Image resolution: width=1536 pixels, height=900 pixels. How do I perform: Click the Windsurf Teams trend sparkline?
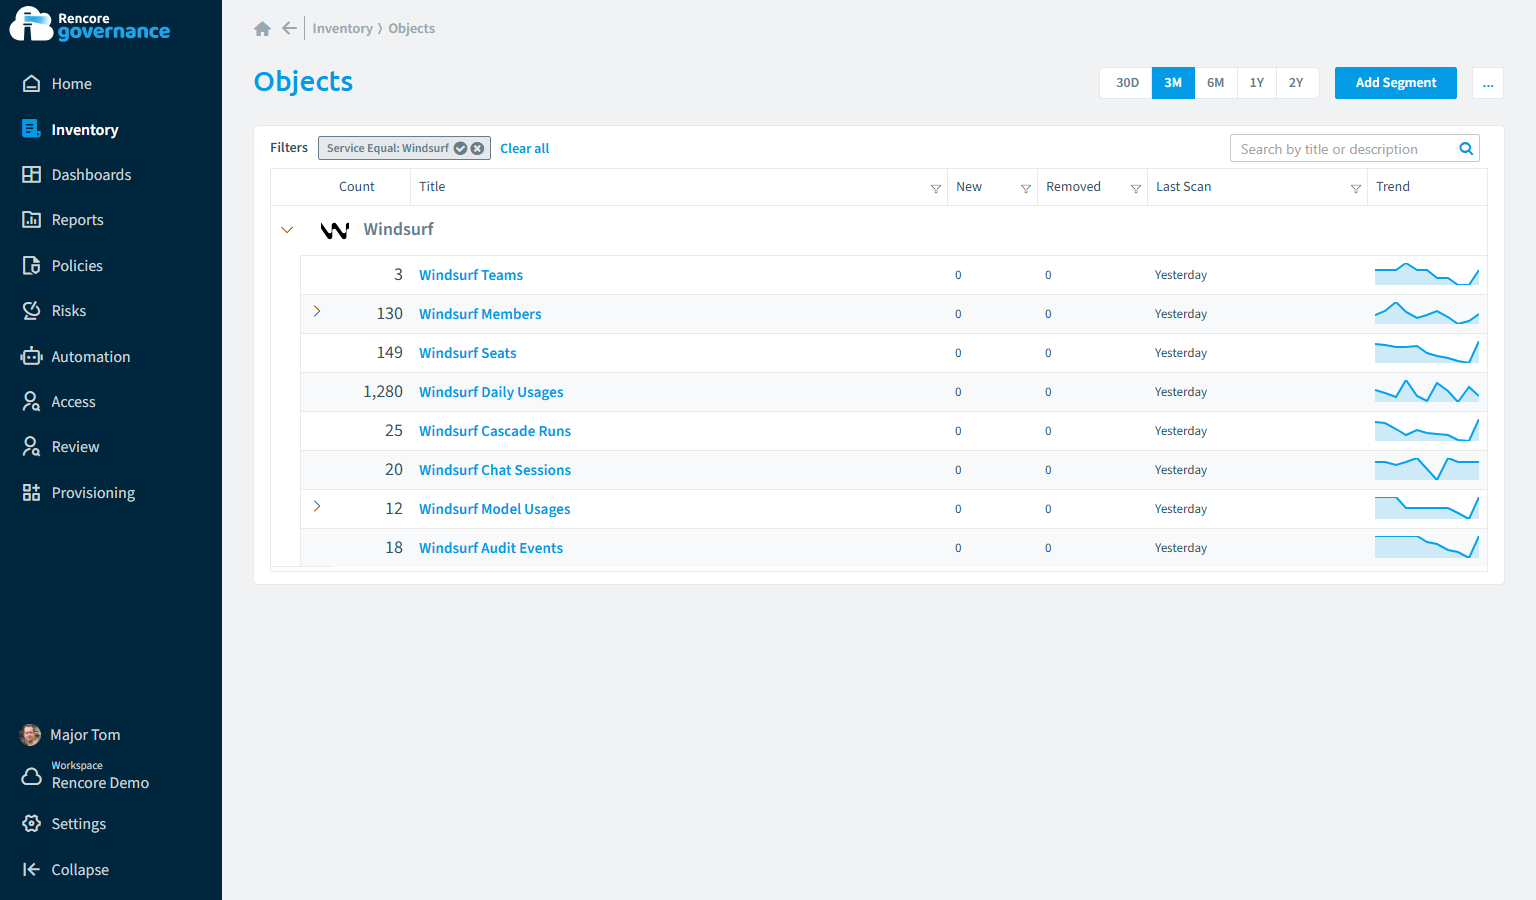point(1427,274)
